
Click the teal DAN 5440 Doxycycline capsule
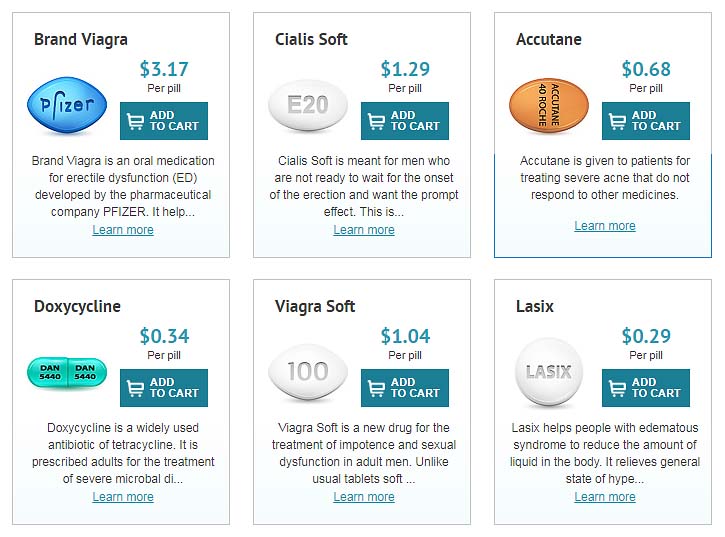[x=67, y=372]
